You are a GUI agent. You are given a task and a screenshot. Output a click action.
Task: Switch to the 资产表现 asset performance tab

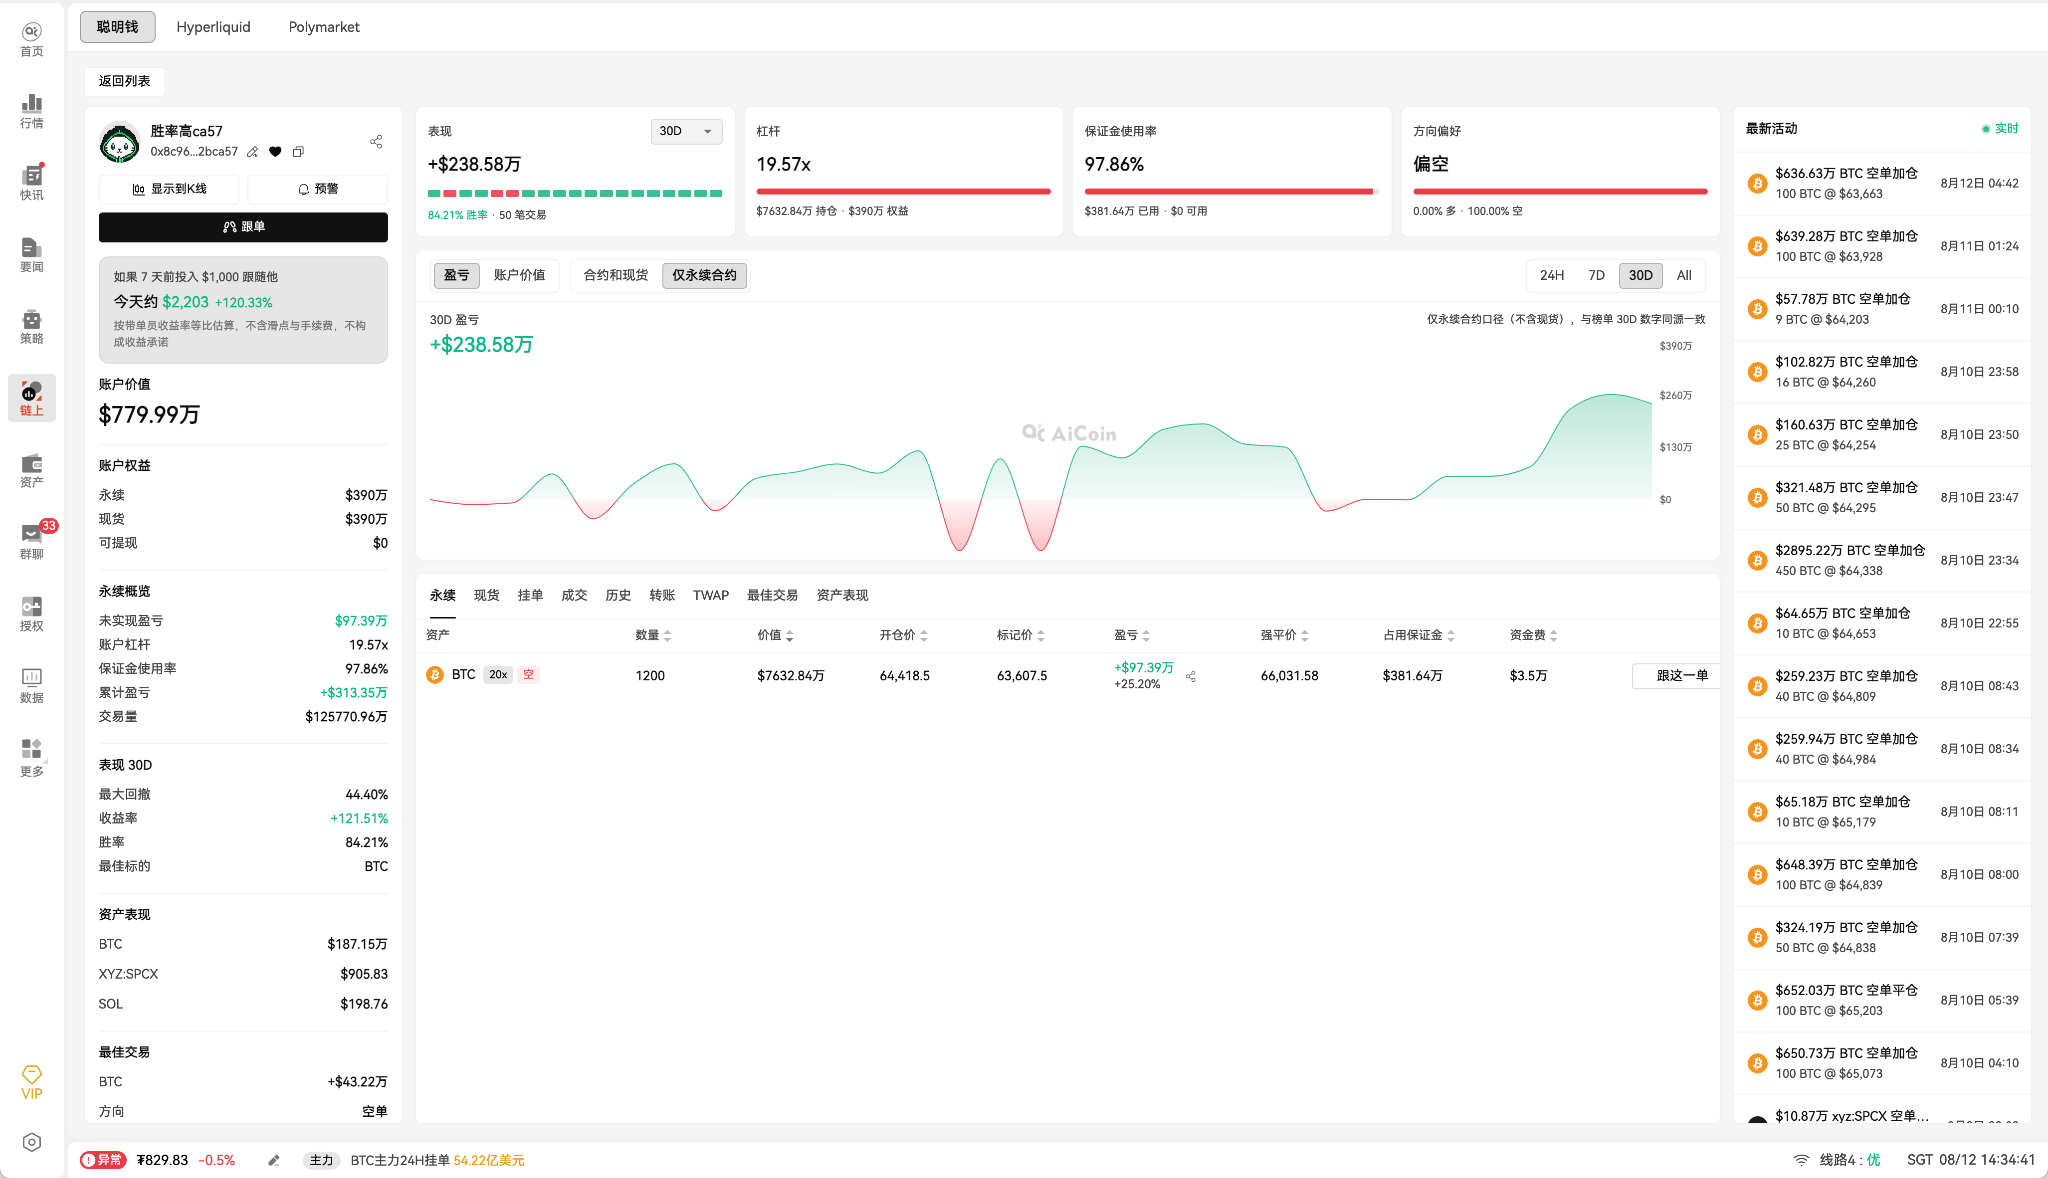[x=843, y=595]
